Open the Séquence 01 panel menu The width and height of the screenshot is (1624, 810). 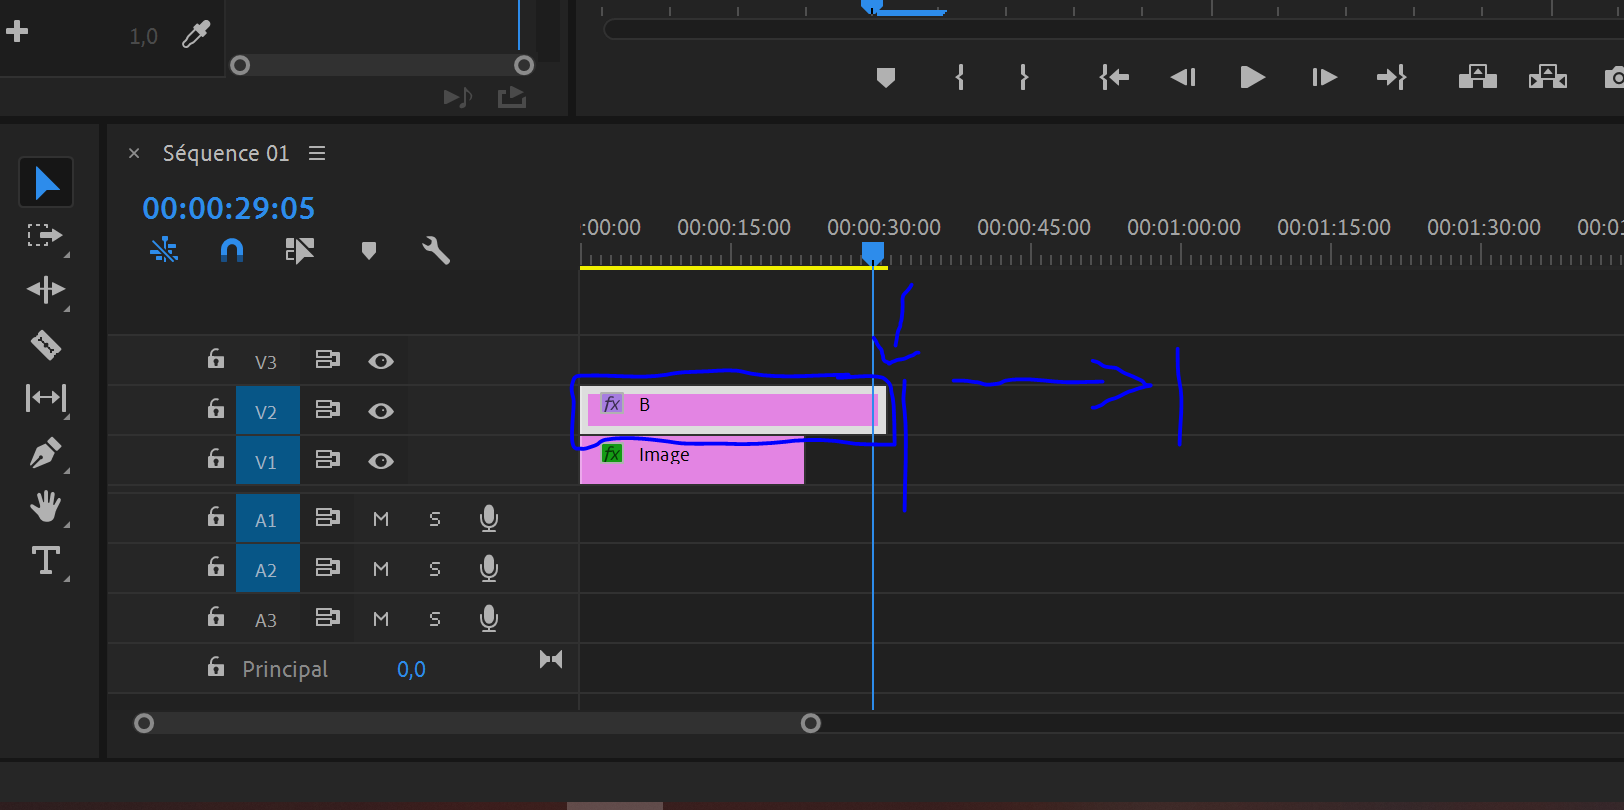point(317,153)
